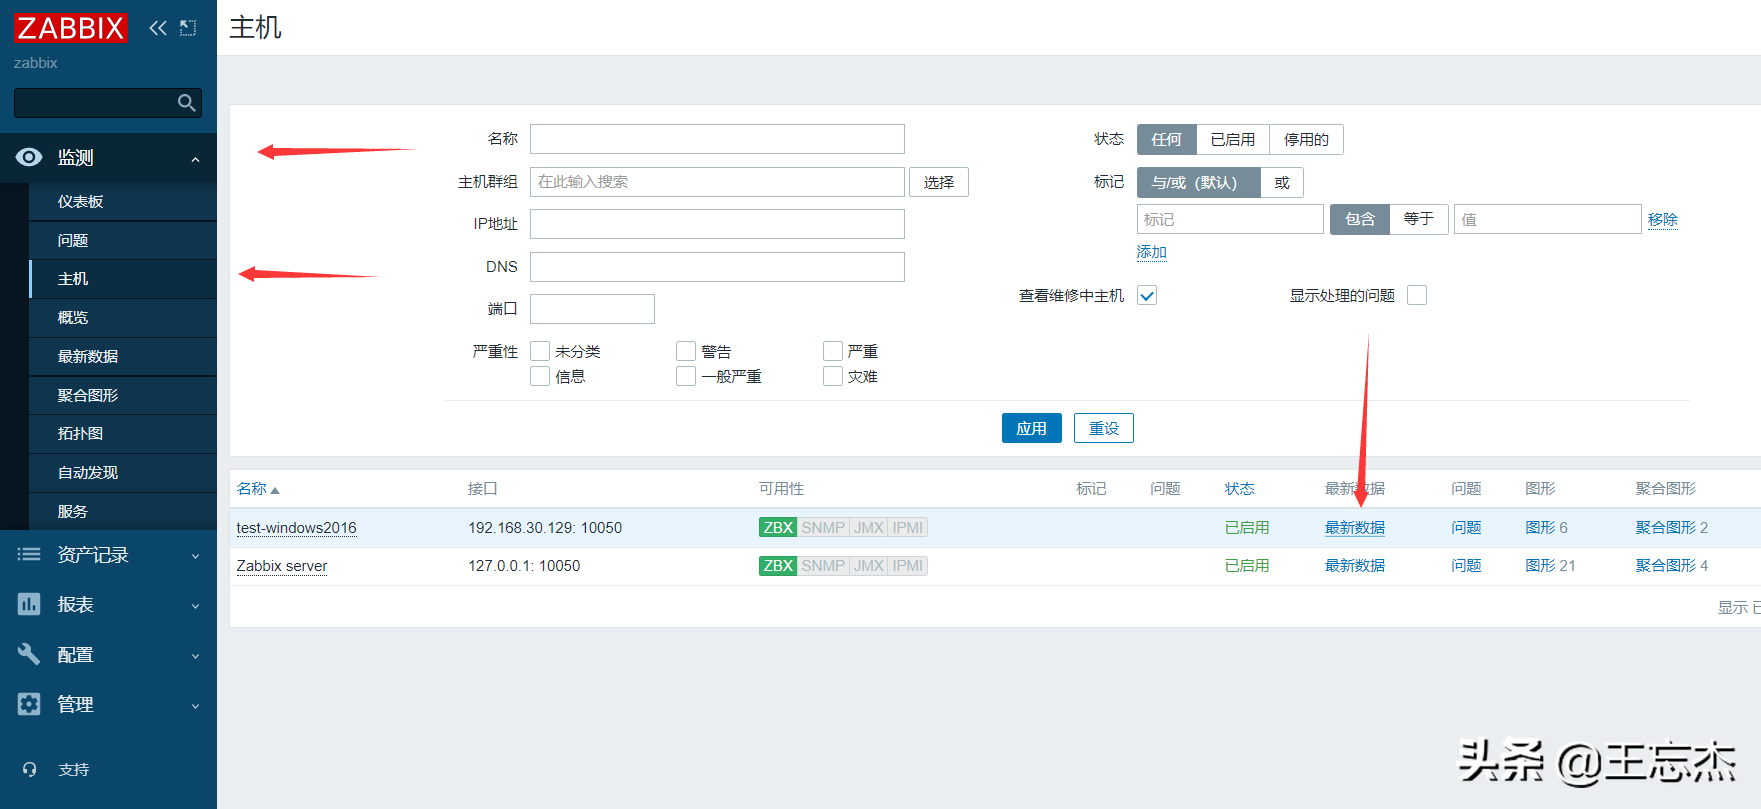Click the sidebar search magnifier icon
This screenshot has height=809, width=1761.
[186, 103]
